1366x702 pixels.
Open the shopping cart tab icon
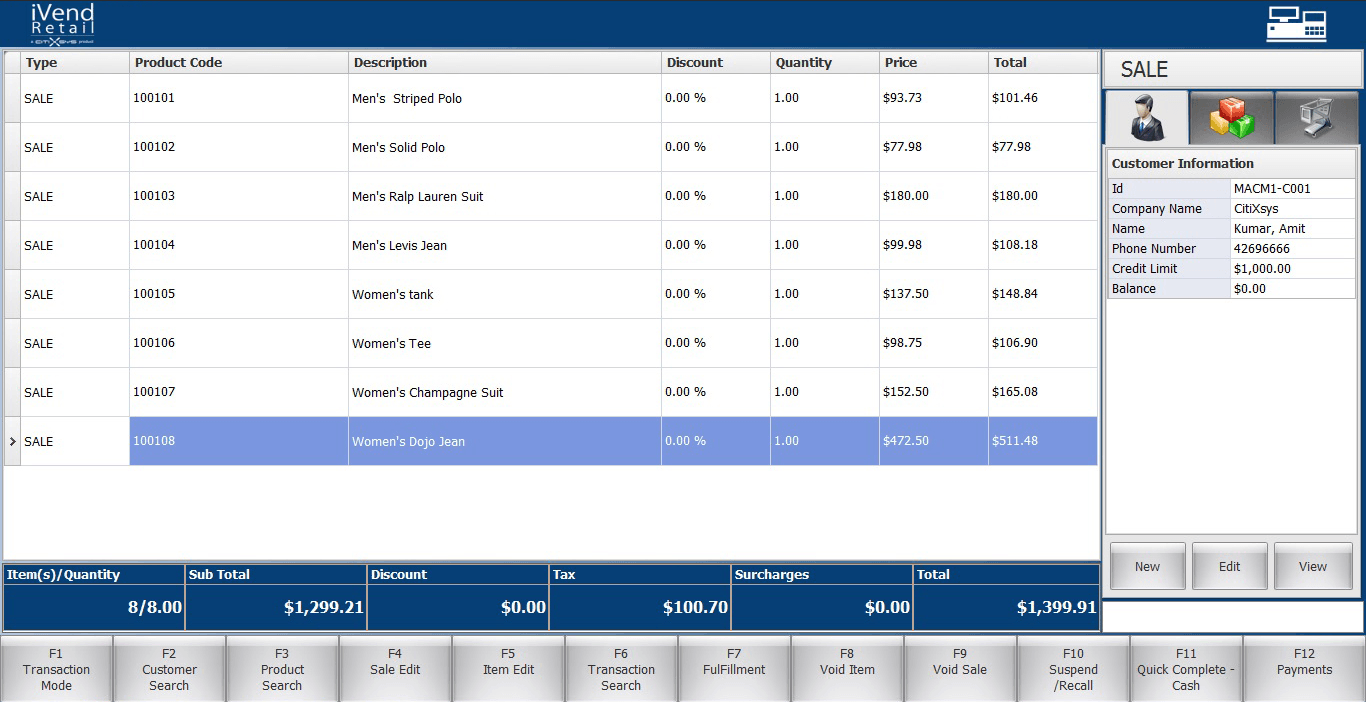click(x=1316, y=118)
